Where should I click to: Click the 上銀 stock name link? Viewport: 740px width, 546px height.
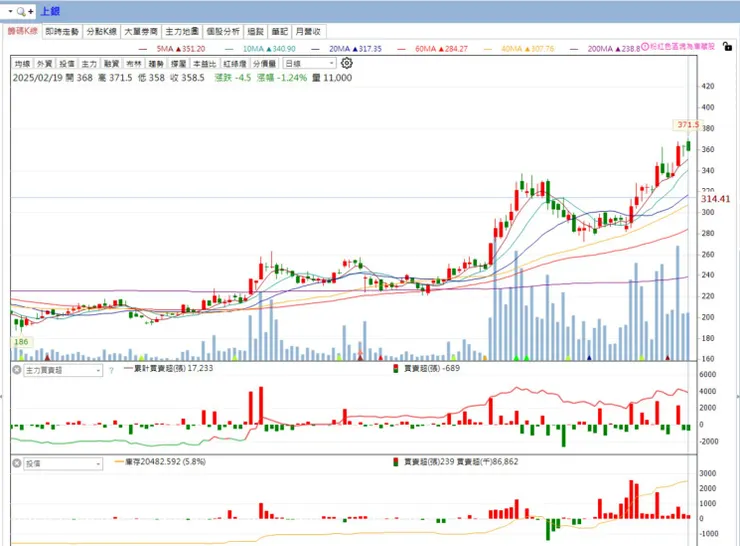50,11
